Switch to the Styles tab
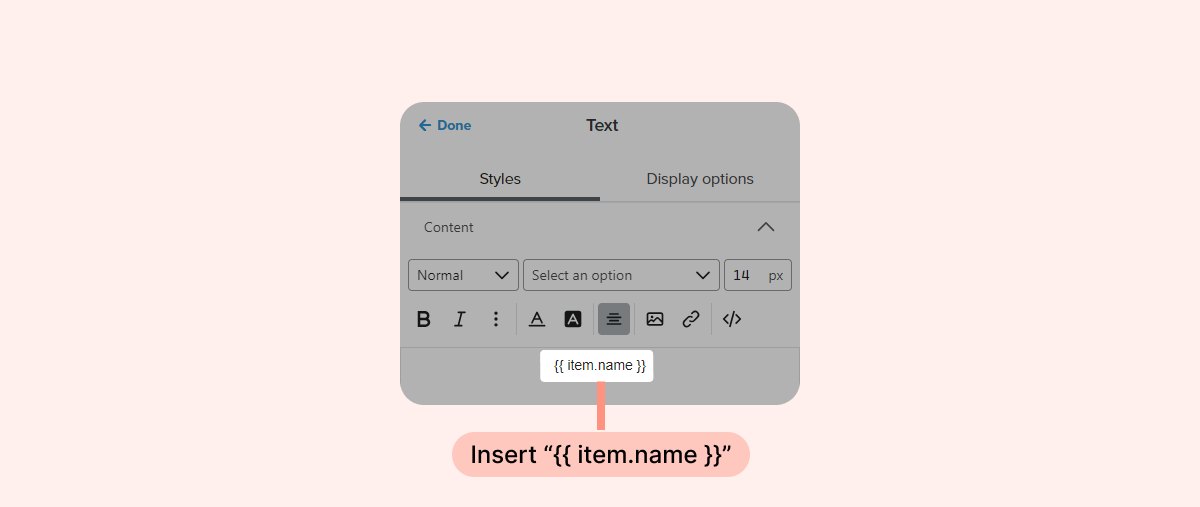This screenshot has height=507, width=1200. point(500,179)
